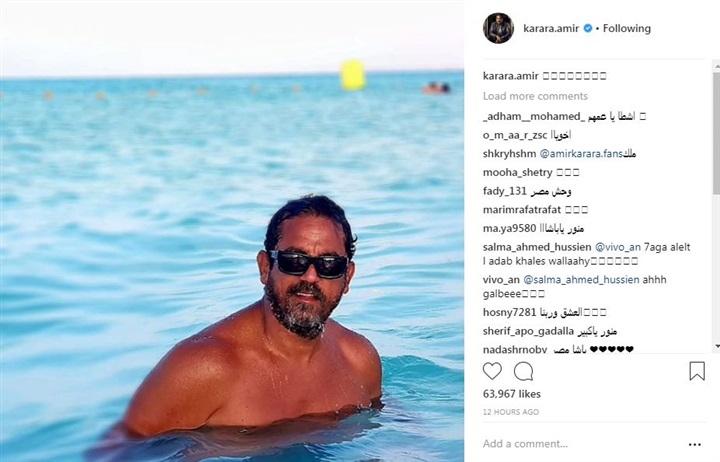Image resolution: width=720 pixels, height=462 pixels.
Task: Open commenter fady_131's profile
Action: click(504, 191)
